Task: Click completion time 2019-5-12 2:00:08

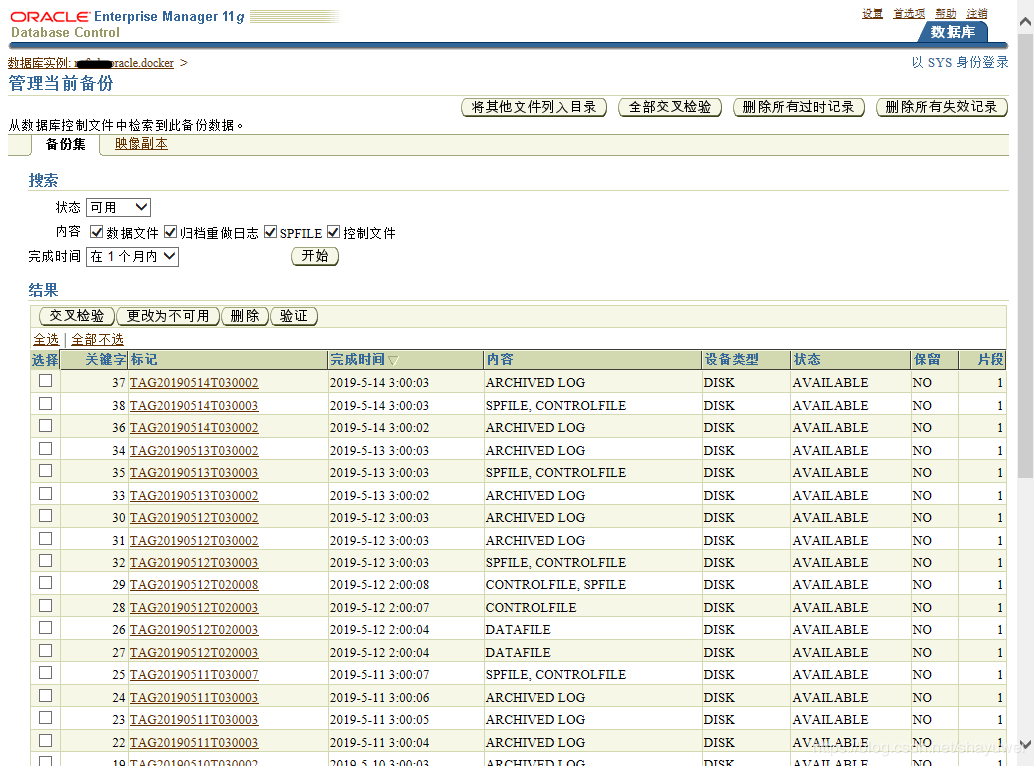Action: tap(379, 585)
